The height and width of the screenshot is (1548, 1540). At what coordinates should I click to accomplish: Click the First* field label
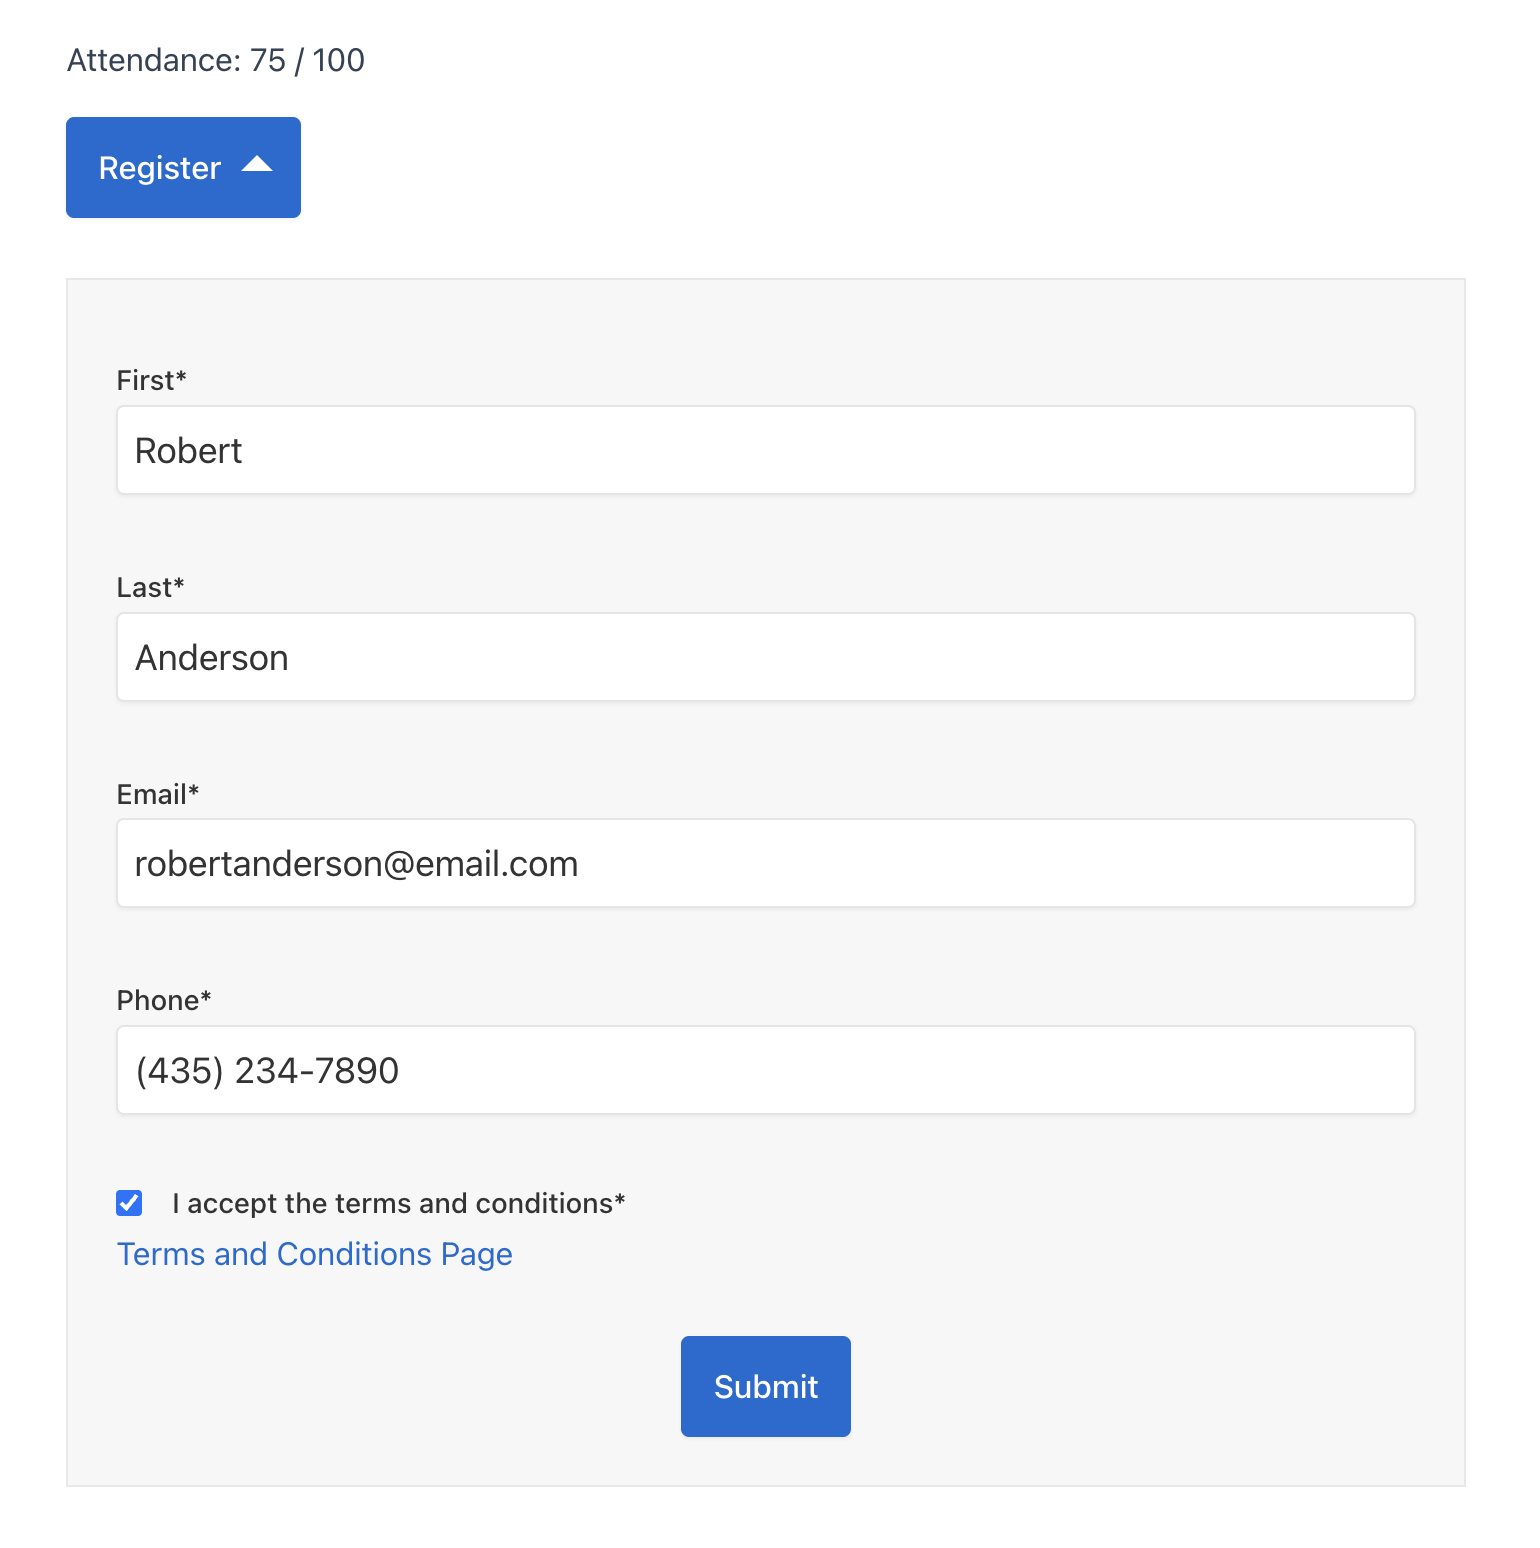(x=151, y=380)
